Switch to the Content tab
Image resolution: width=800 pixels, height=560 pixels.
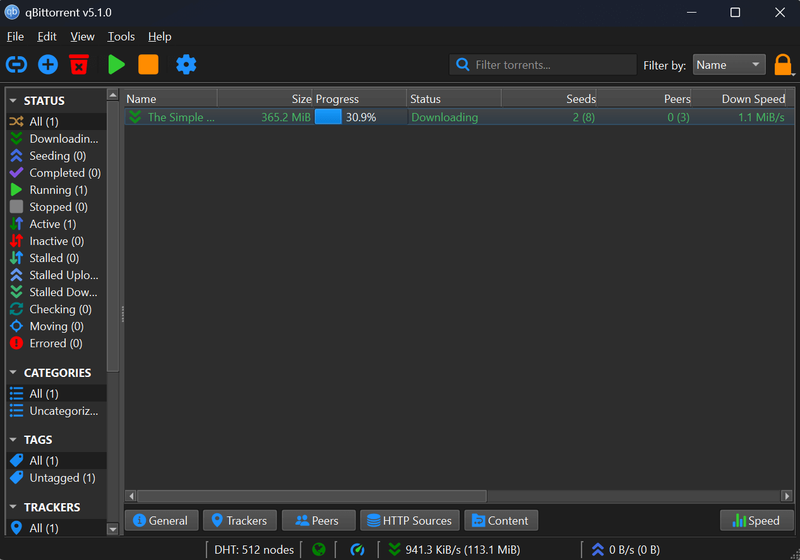(501, 520)
